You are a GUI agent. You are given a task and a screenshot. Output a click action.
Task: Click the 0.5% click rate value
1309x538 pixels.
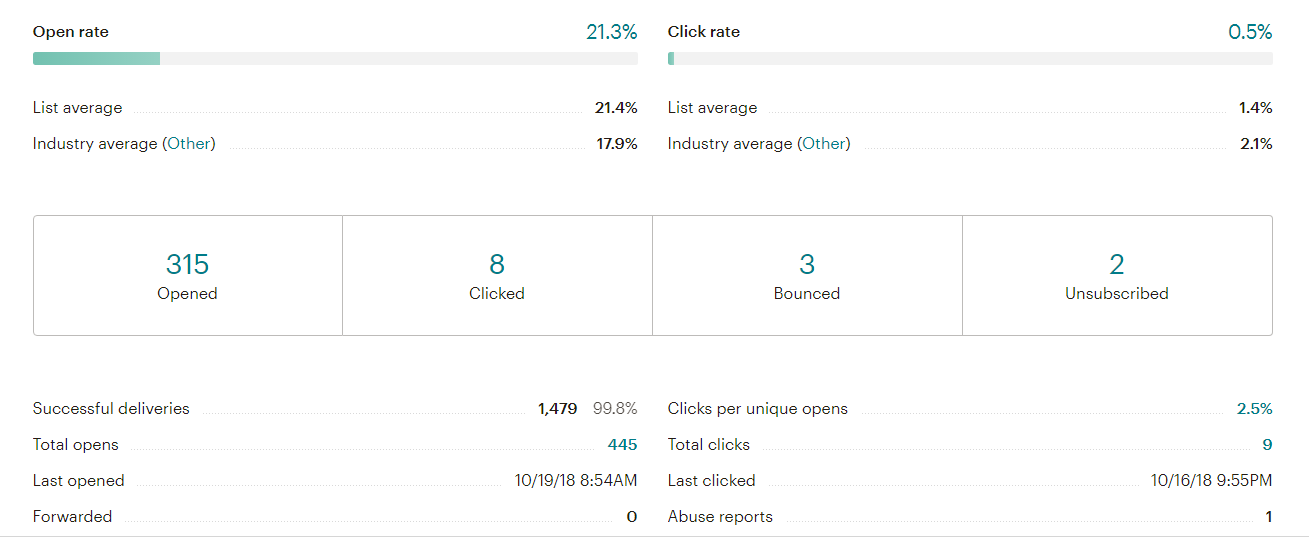point(1250,32)
